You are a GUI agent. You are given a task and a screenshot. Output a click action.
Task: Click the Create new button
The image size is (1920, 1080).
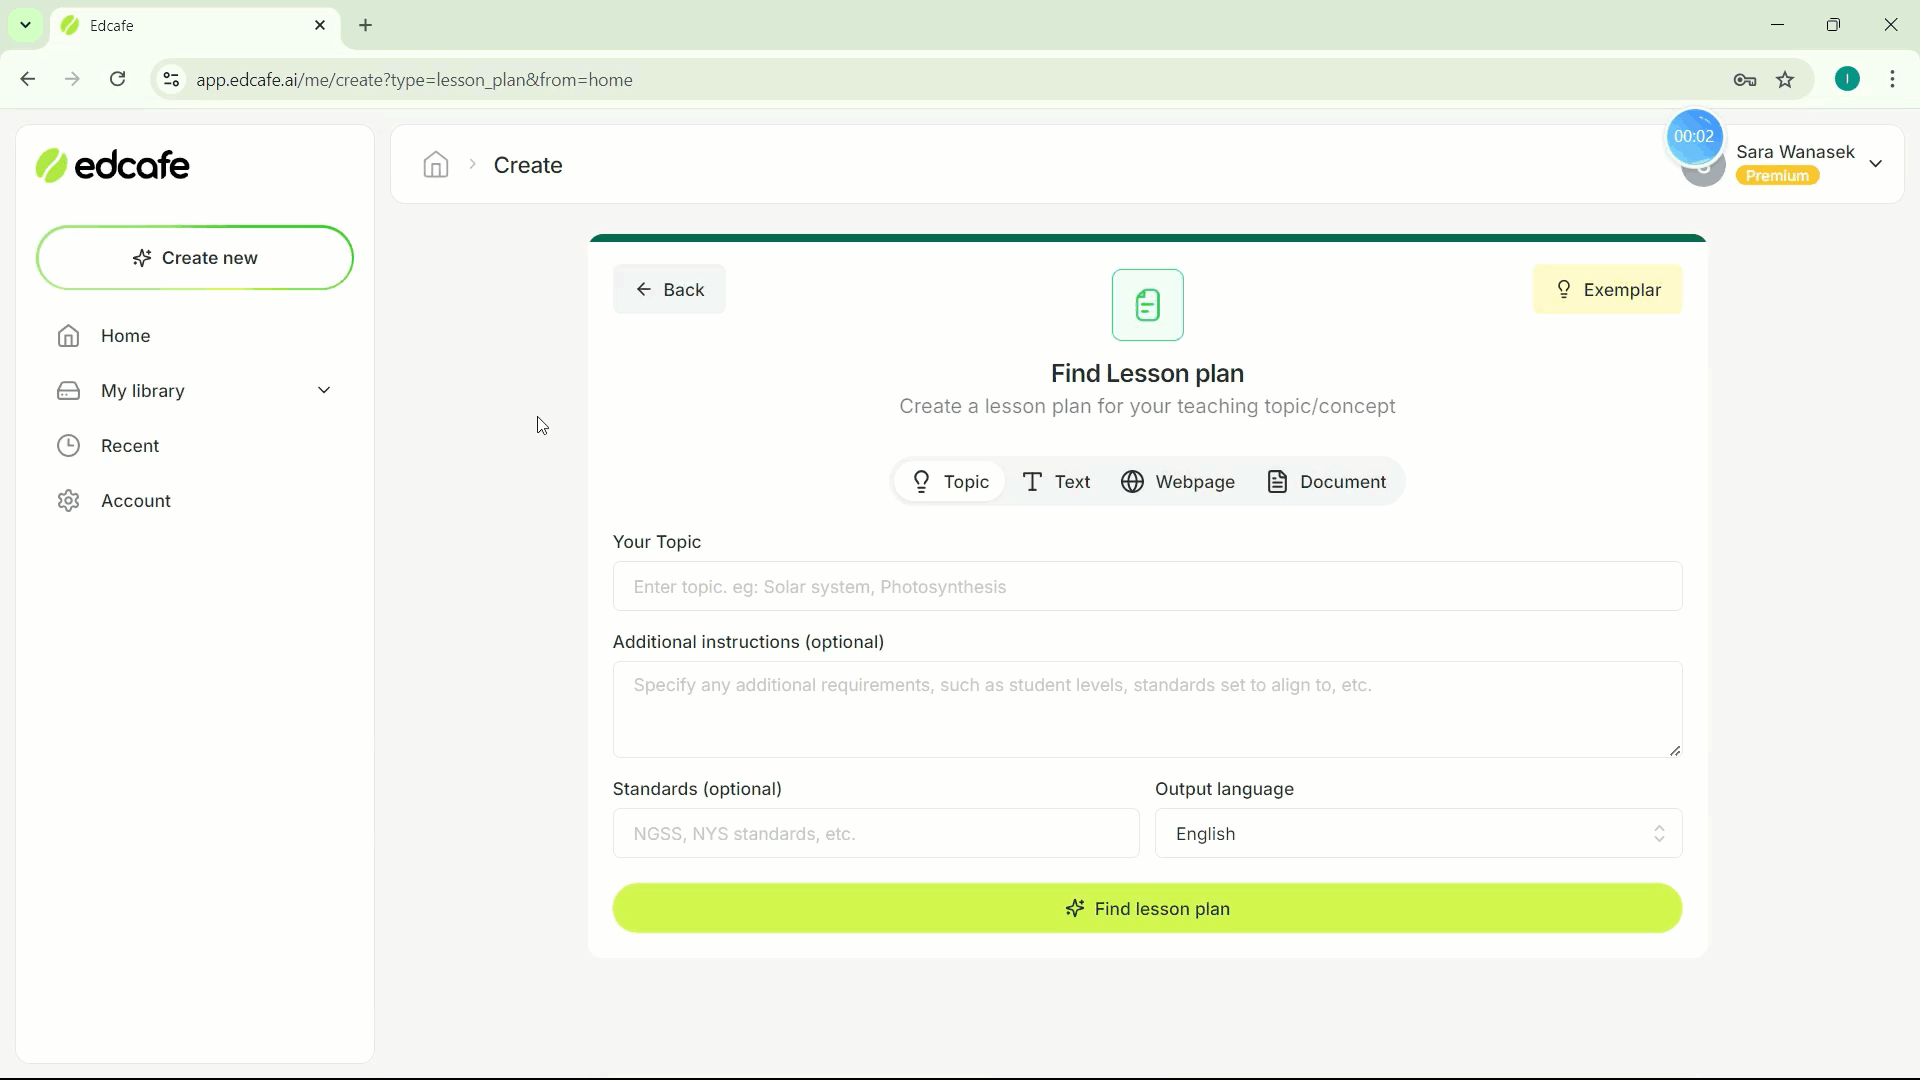pos(195,258)
